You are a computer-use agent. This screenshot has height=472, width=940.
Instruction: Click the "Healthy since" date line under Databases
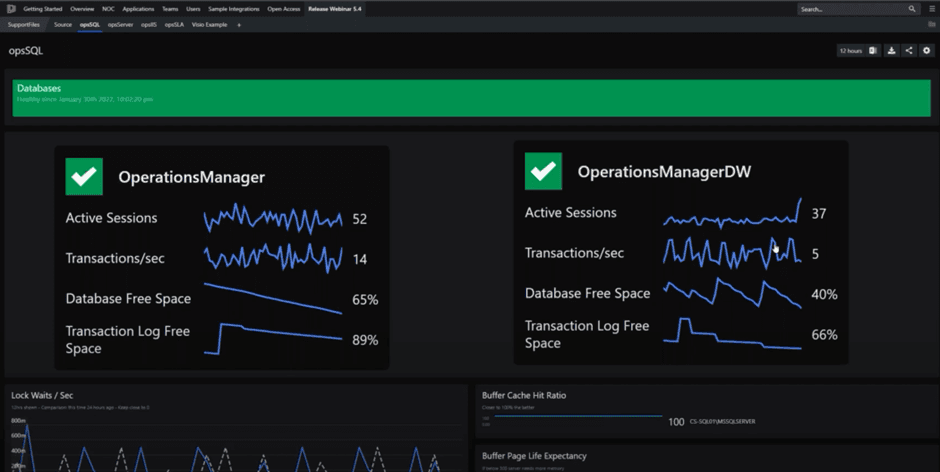click(85, 100)
